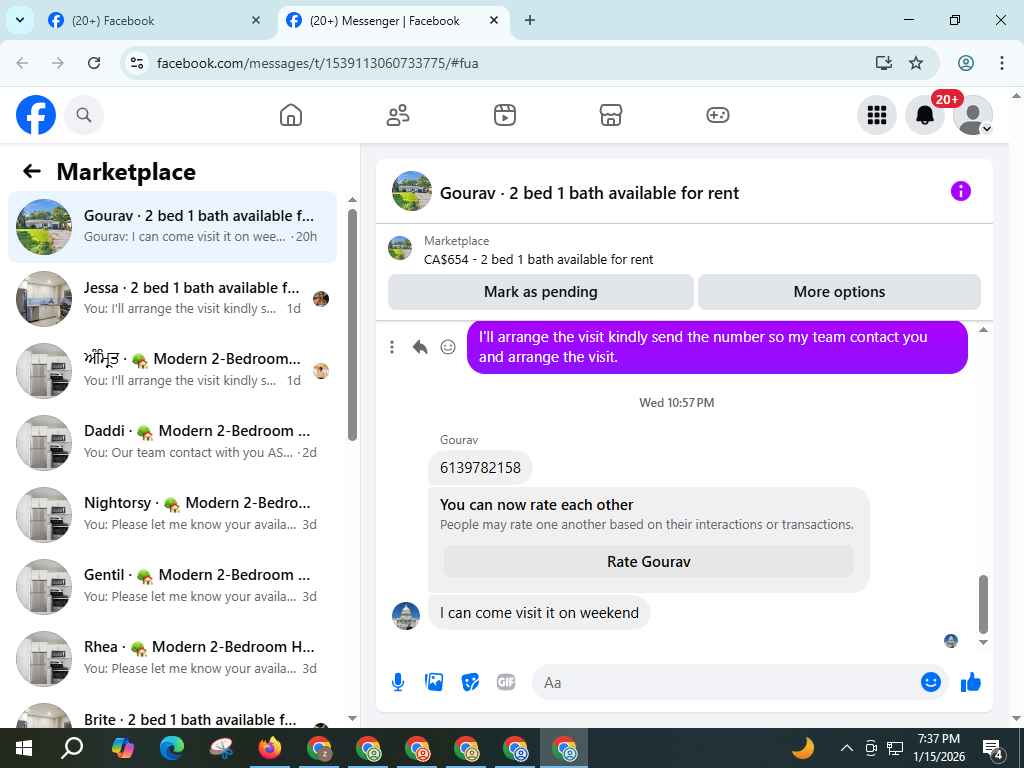The width and height of the screenshot is (1024, 768).
Task: Show hidden system tray icons
Action: [846, 748]
